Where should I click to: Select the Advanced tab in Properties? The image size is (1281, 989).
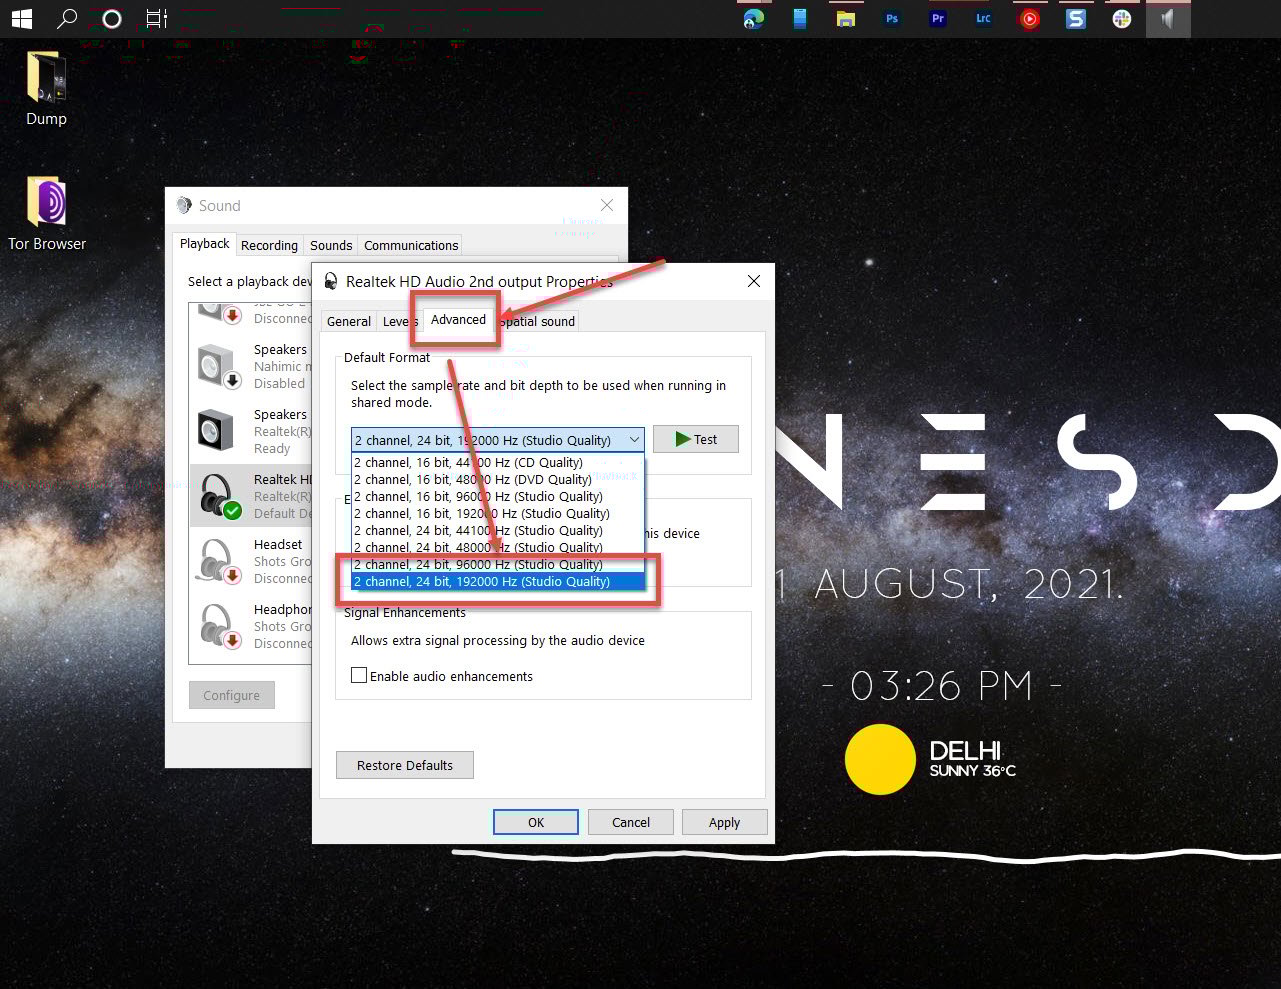coord(458,320)
